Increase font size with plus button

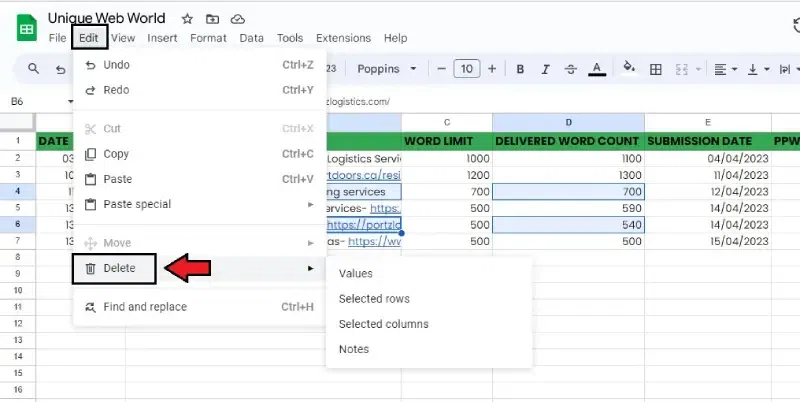(x=492, y=69)
